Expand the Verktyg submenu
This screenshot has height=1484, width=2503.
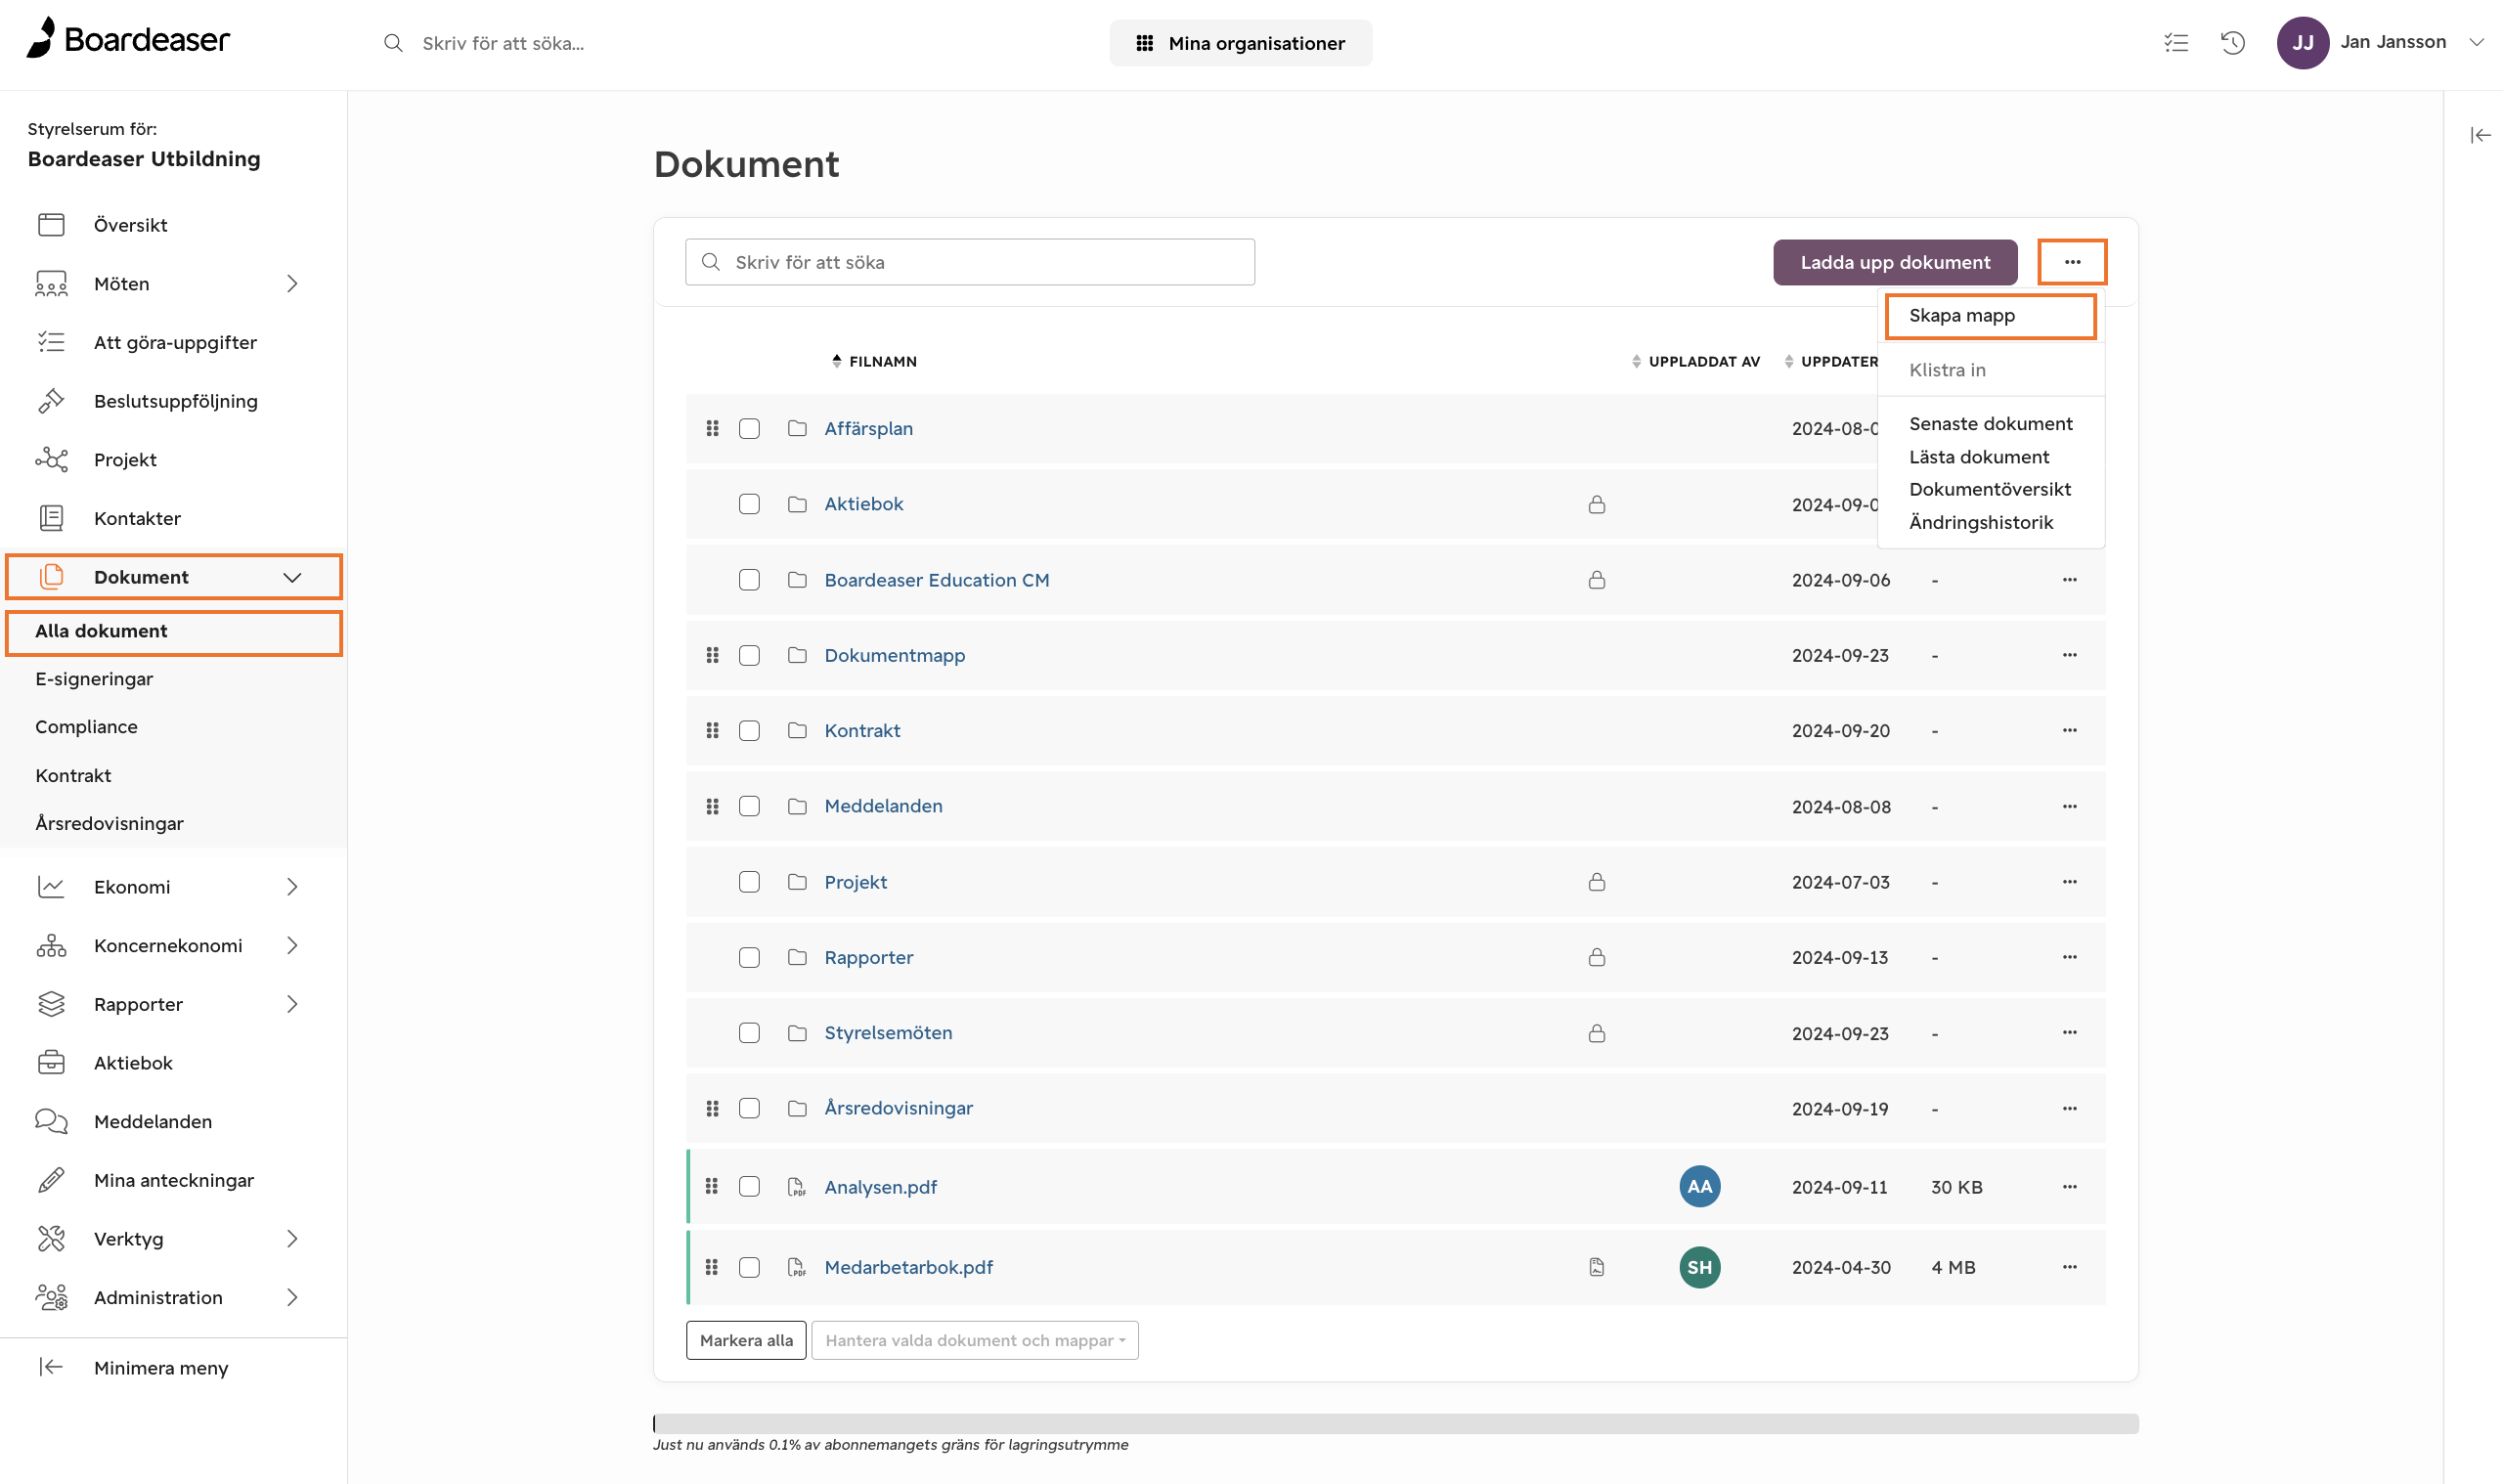tap(292, 1239)
